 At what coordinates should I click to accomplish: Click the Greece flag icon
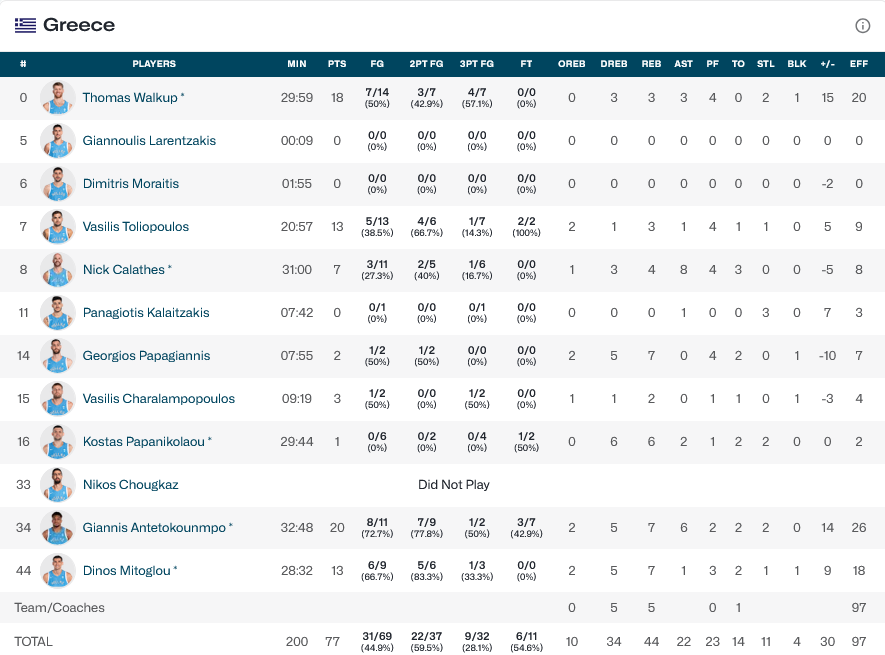25,26
